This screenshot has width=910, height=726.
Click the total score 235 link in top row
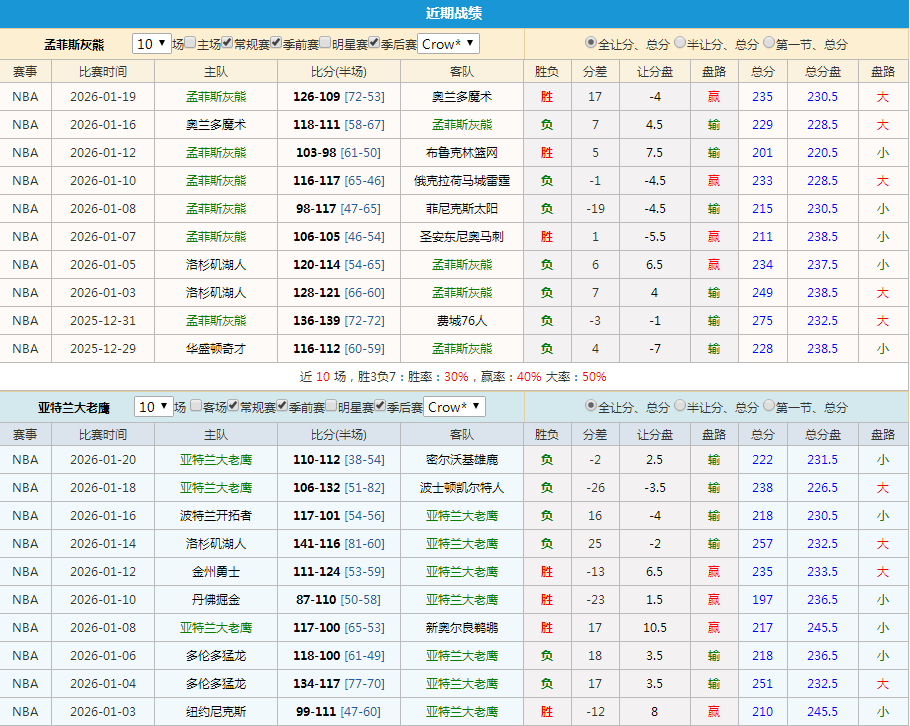pos(762,96)
